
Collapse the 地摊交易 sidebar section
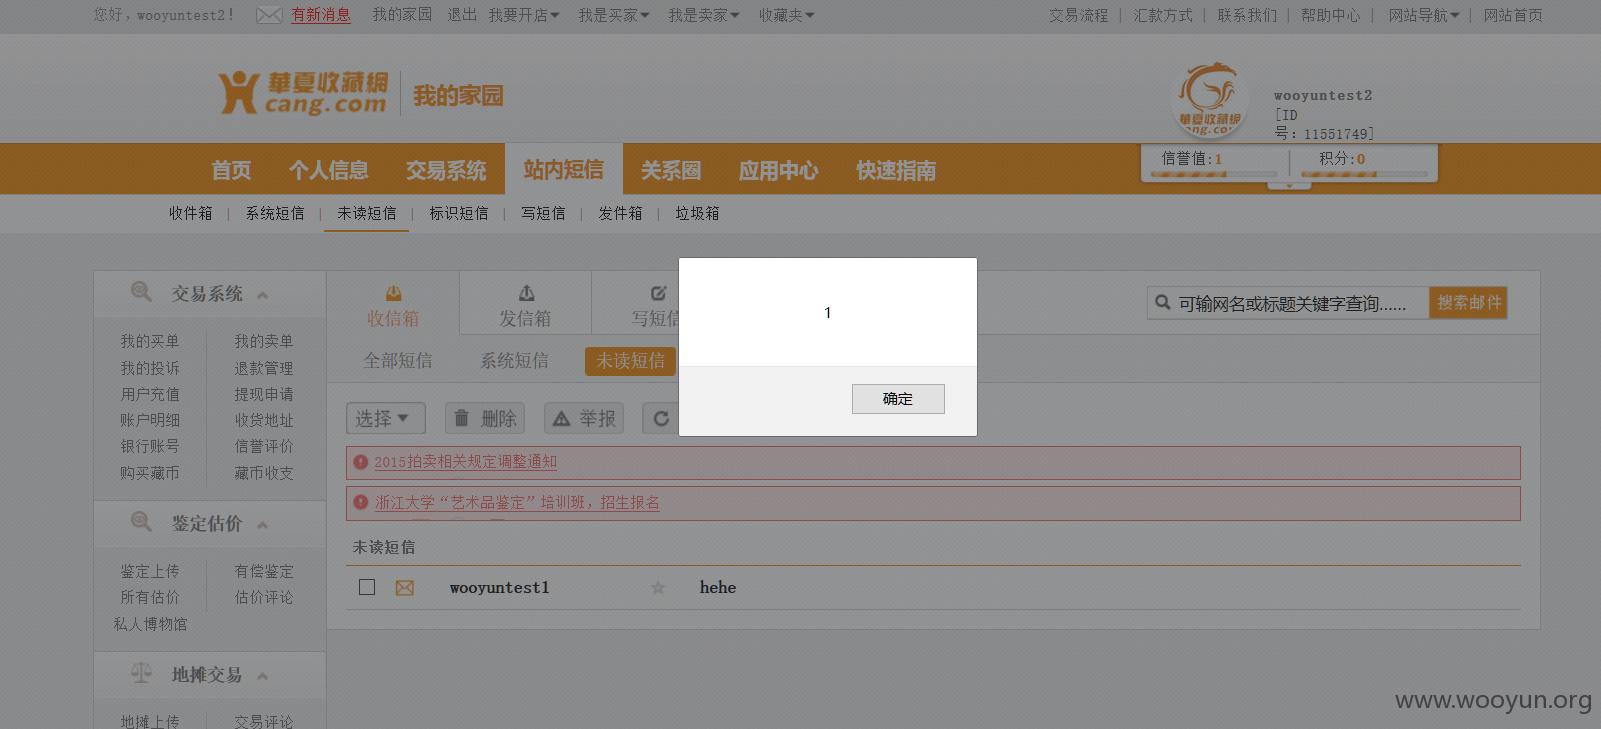263,676
